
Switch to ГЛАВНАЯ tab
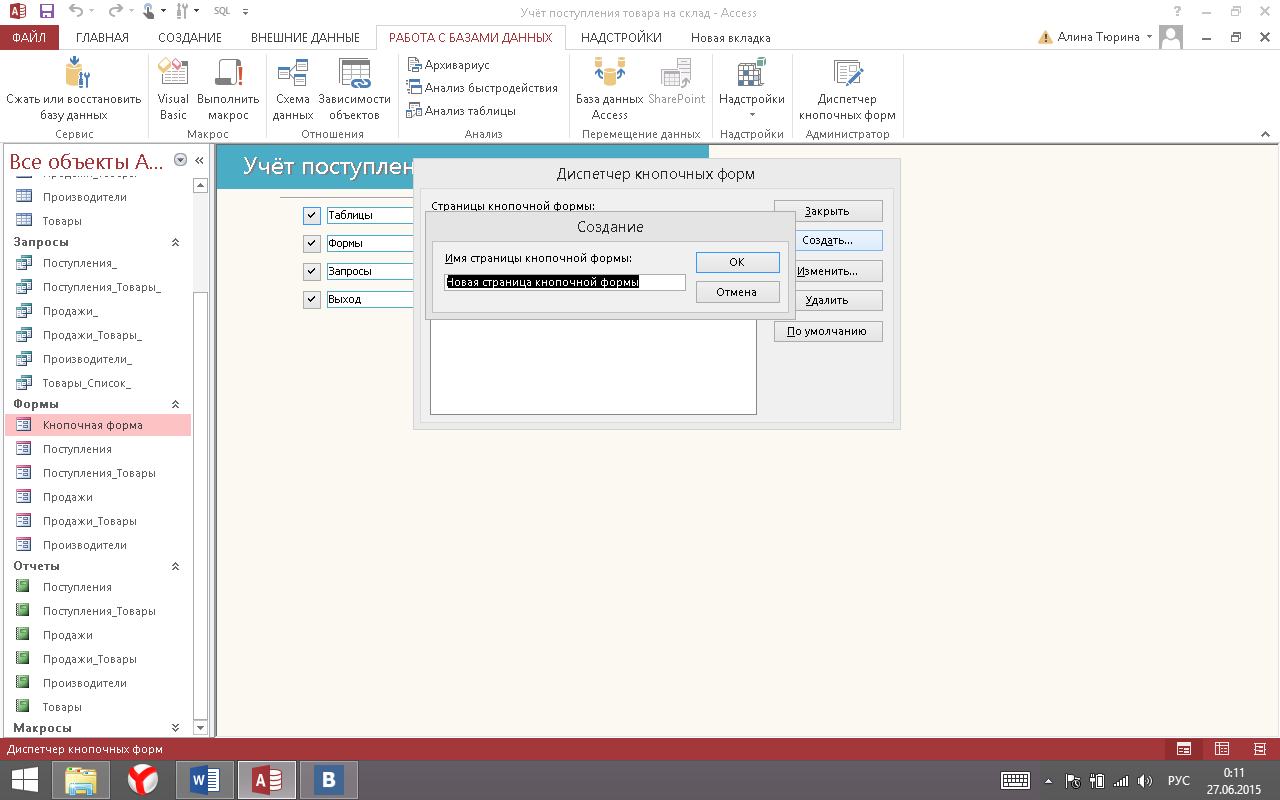(x=102, y=38)
